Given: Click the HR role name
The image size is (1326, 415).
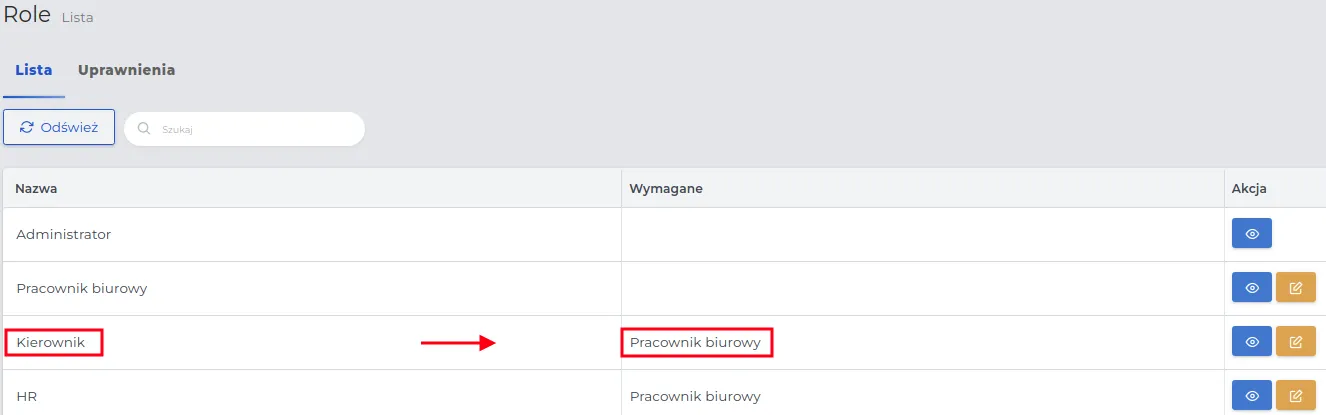Looking at the screenshot, I should point(27,397).
